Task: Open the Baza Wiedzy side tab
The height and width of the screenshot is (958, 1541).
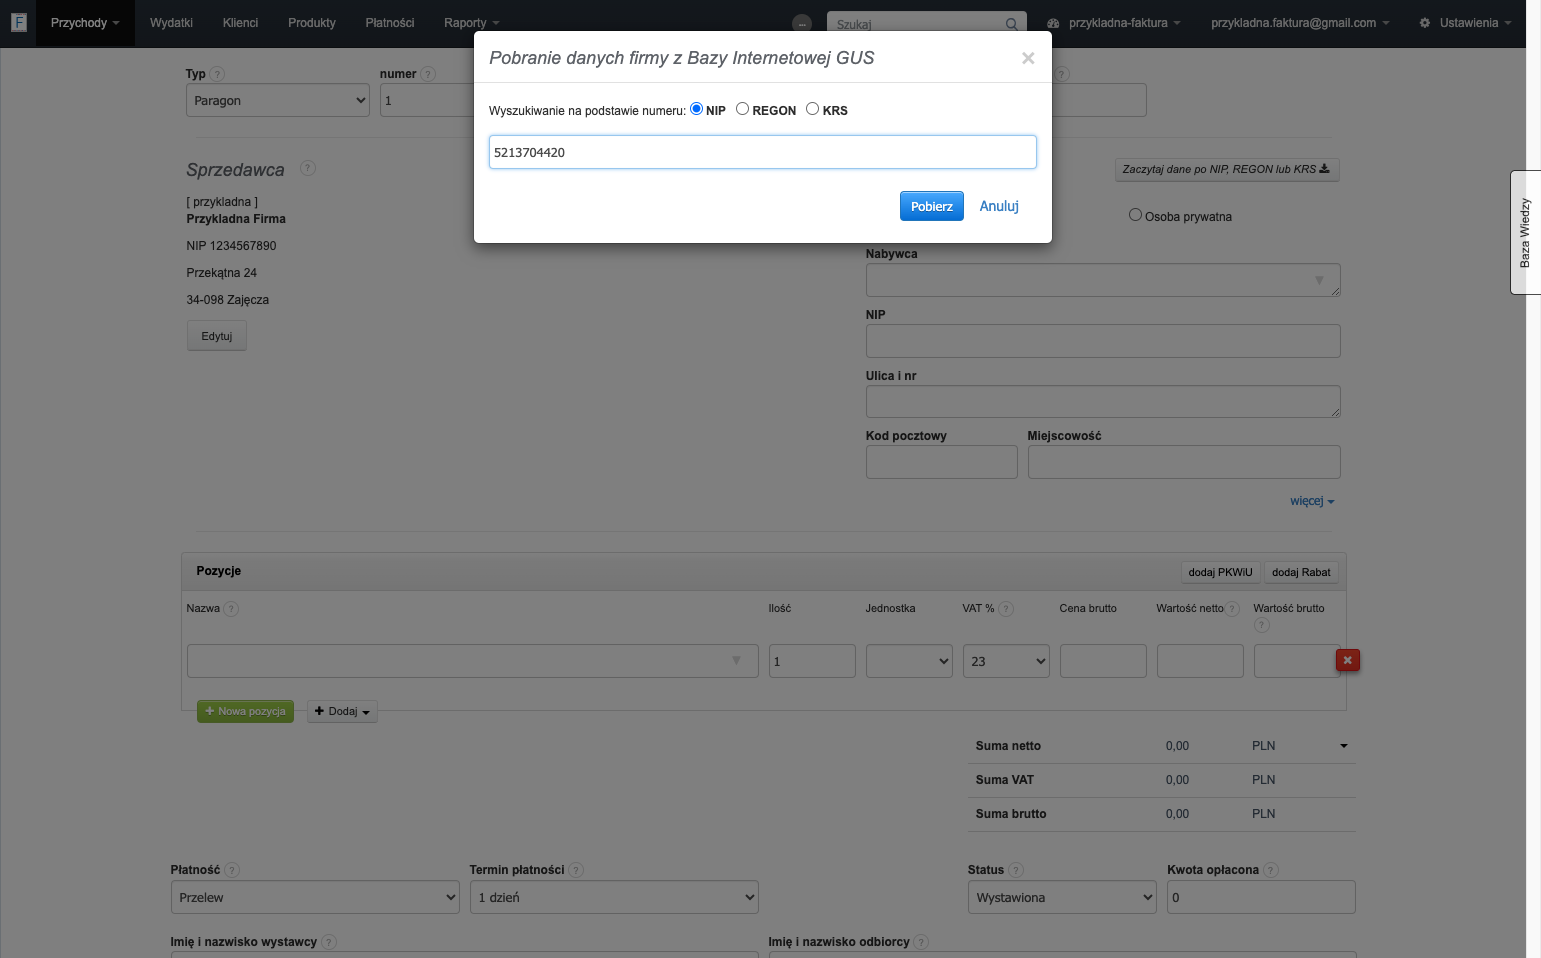Action: (1525, 233)
